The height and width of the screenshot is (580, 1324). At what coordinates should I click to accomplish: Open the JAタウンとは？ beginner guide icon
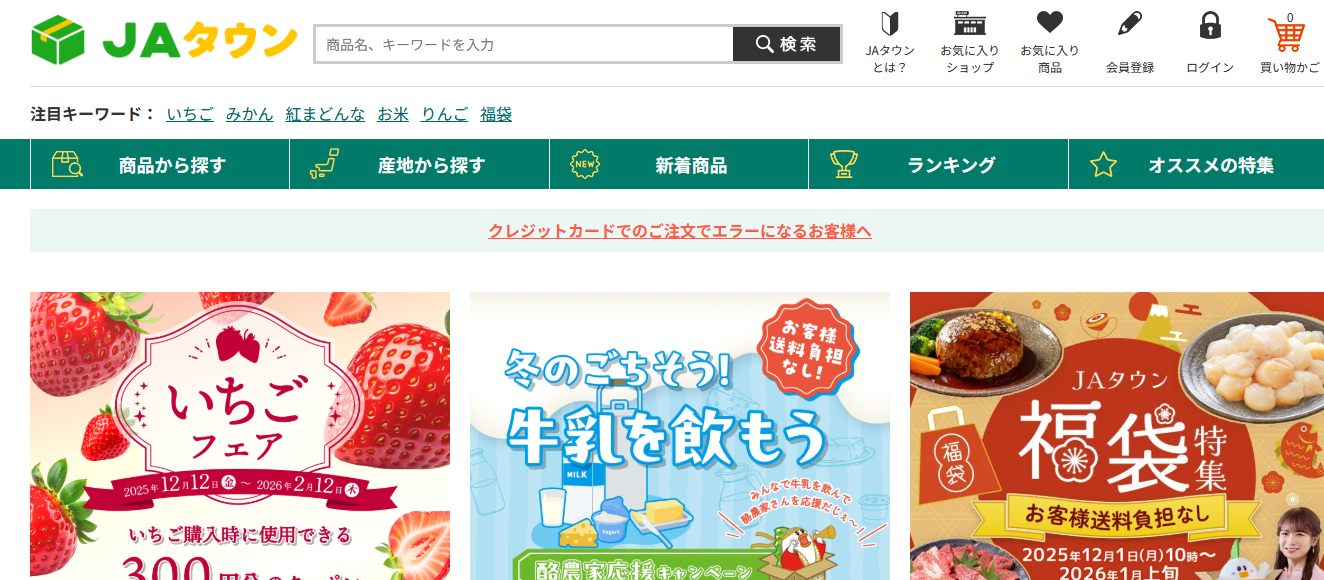coord(889,43)
